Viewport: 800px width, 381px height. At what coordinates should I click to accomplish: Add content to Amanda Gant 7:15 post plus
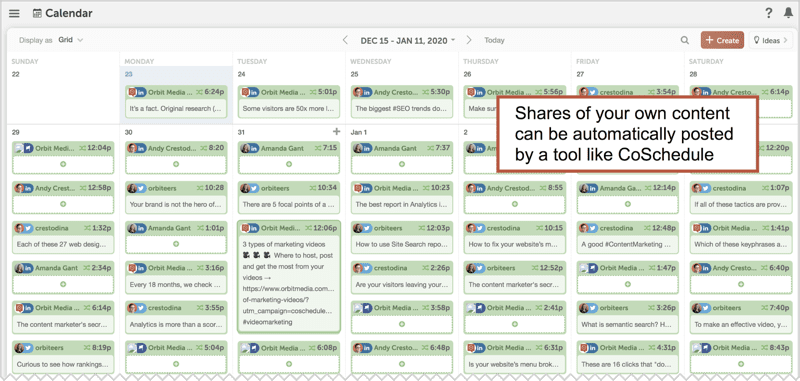pyautogui.click(x=289, y=164)
